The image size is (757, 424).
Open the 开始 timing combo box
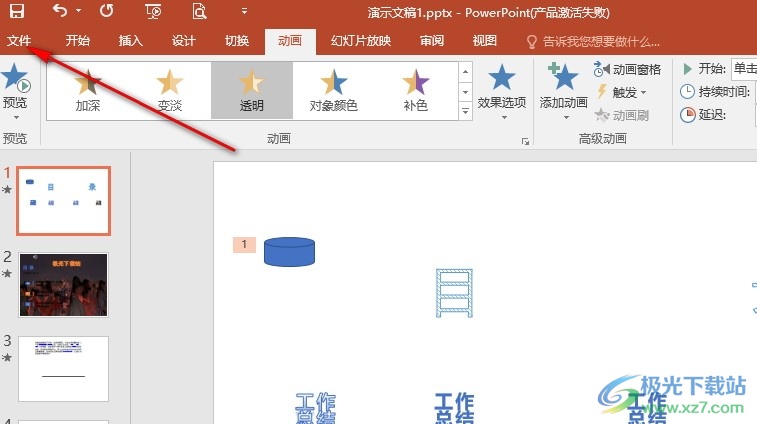click(744, 69)
